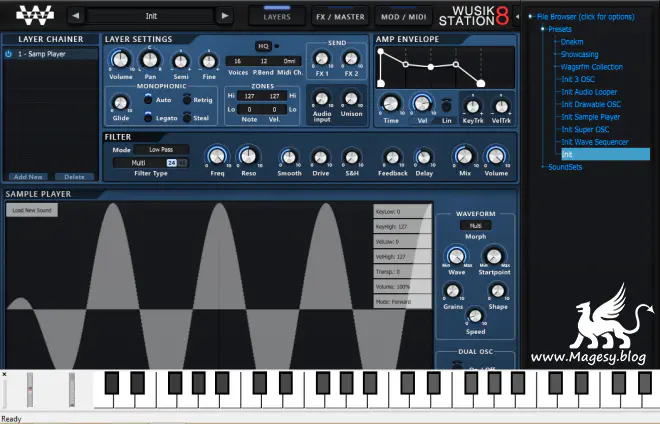Click the FX 1 send knob
This screenshot has height=424, width=660.
coord(322,58)
